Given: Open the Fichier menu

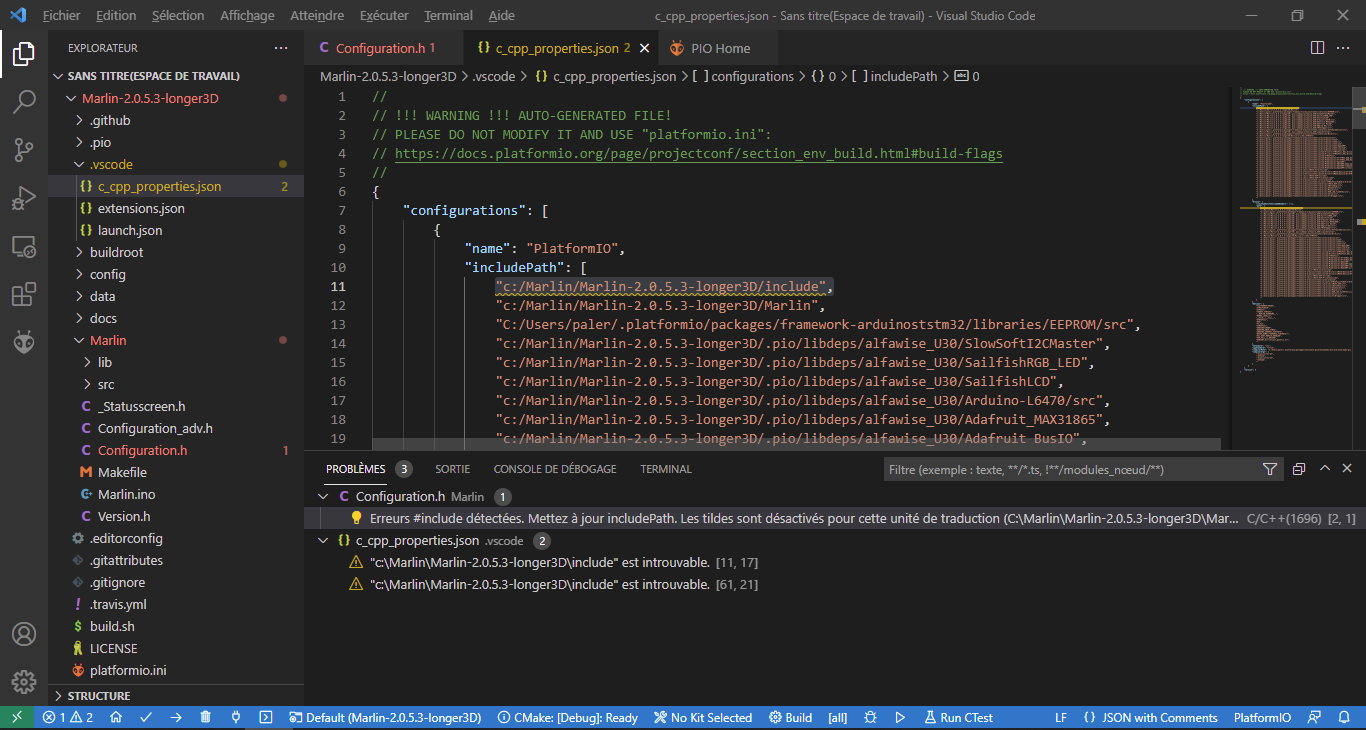Looking at the screenshot, I should coord(61,16).
